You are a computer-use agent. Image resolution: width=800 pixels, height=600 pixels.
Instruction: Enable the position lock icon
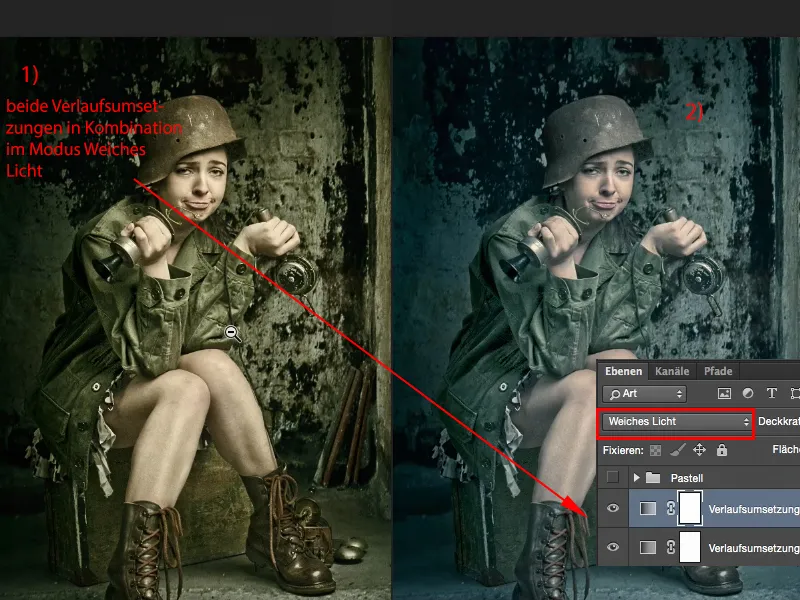point(701,451)
